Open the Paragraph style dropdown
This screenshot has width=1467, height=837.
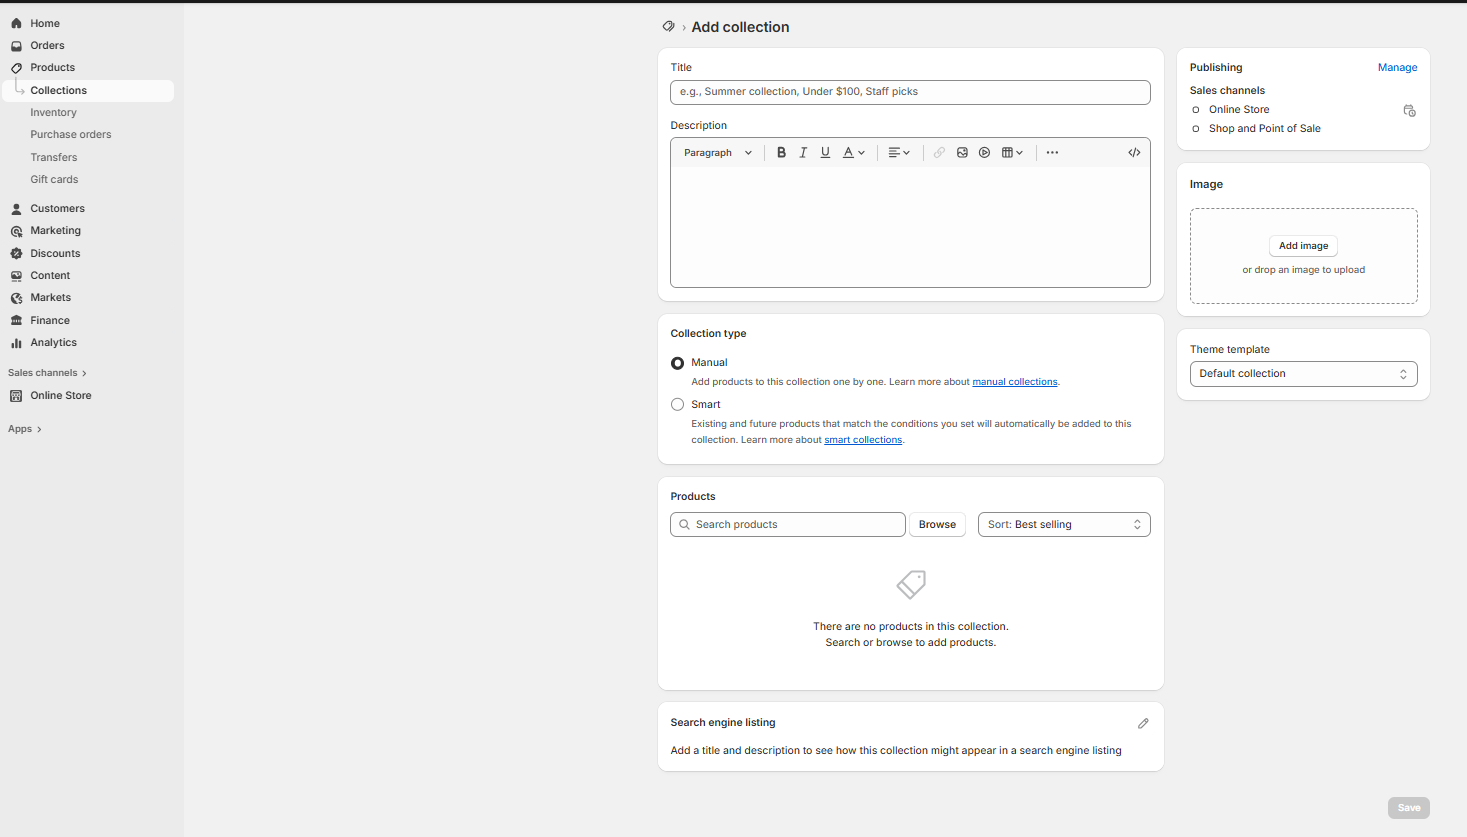(x=718, y=153)
